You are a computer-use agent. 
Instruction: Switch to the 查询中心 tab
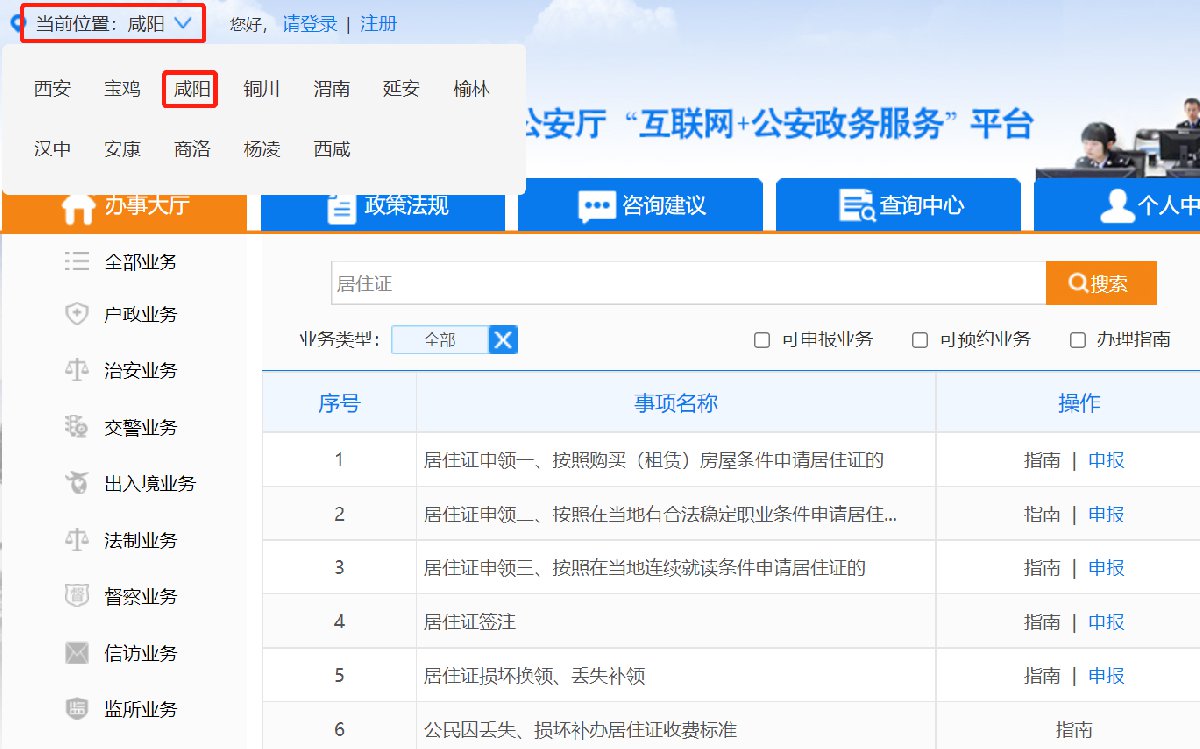[x=898, y=206]
